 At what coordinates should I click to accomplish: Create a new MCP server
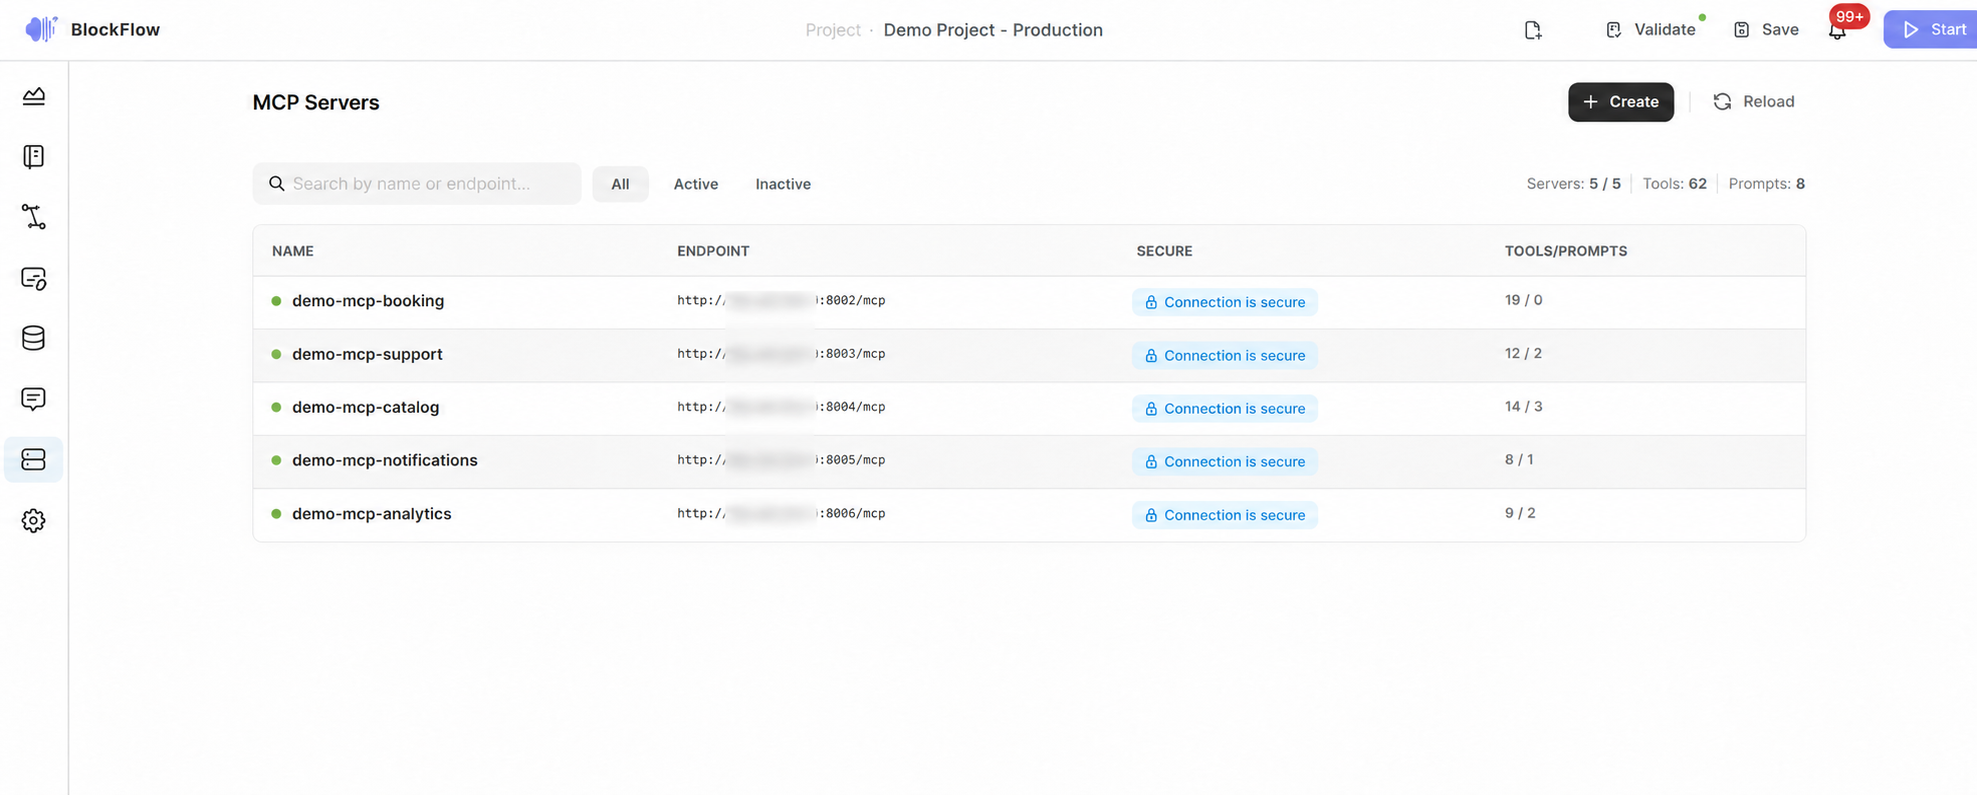point(1621,102)
